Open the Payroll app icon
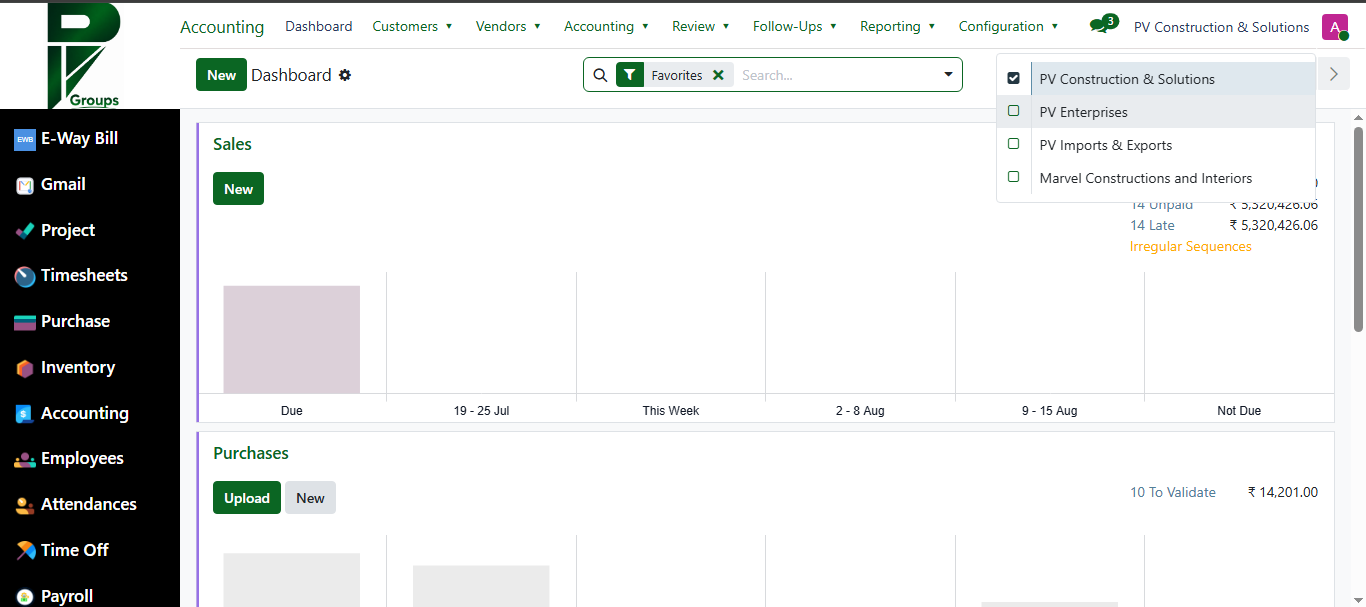 [25, 596]
